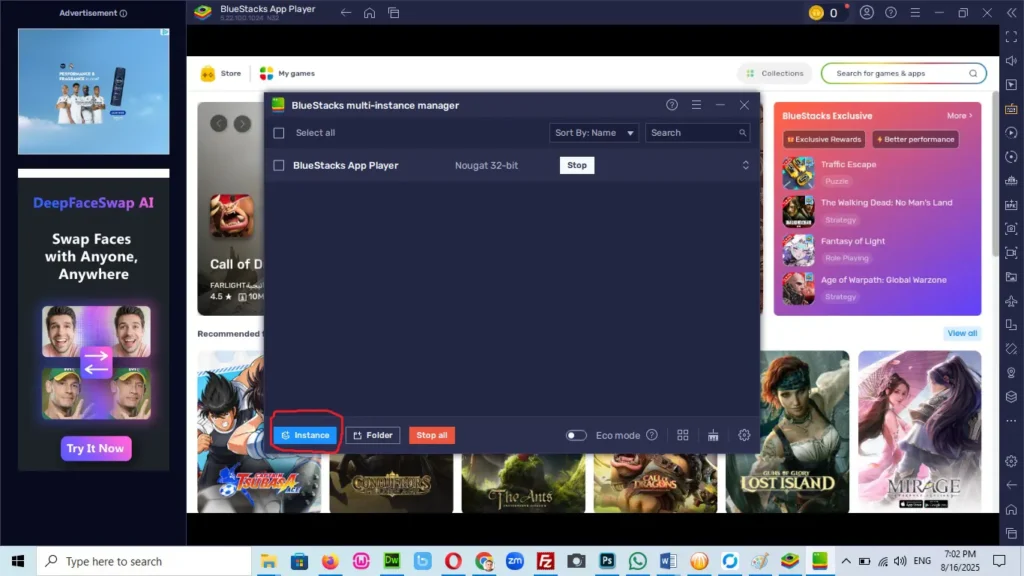Check the Select all checkbox
This screenshot has height=576, width=1024.
(x=279, y=133)
